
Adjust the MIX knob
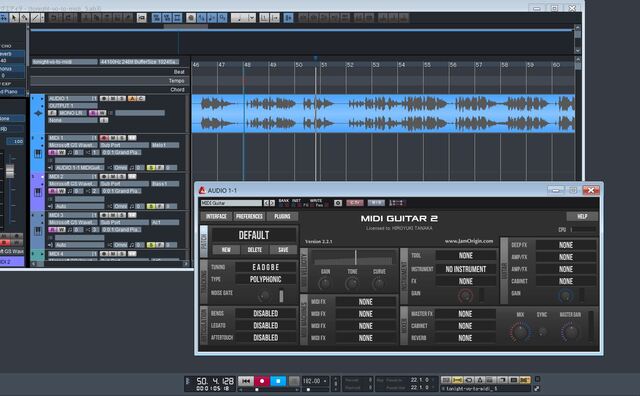520,332
